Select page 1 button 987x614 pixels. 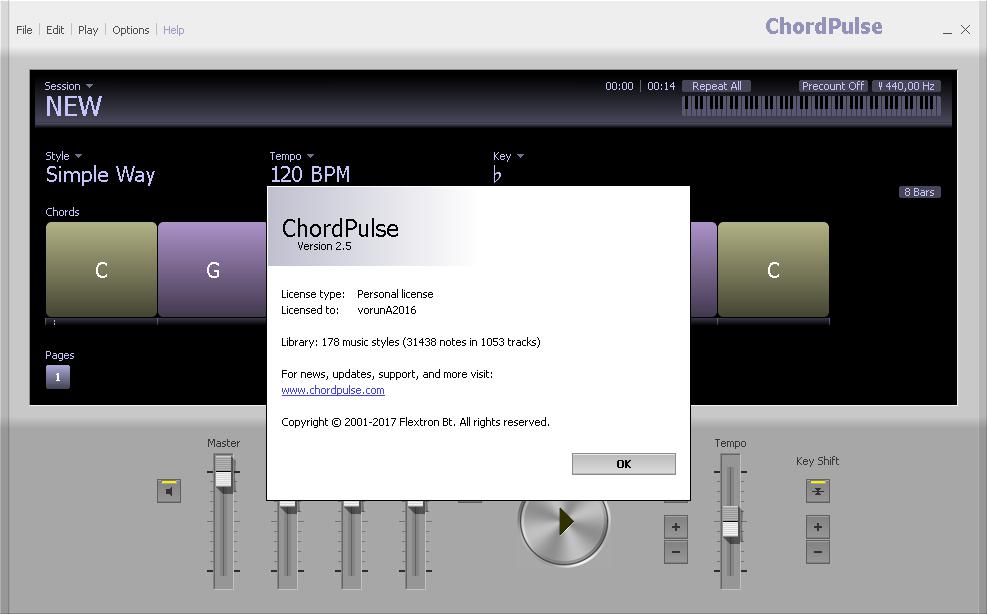tap(58, 377)
